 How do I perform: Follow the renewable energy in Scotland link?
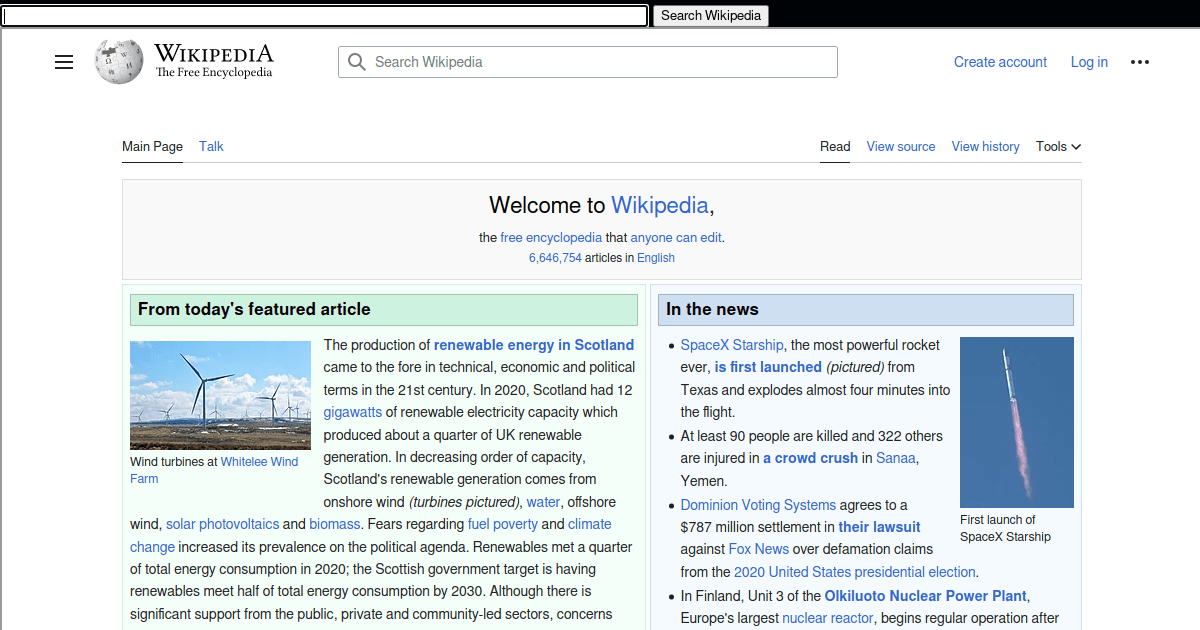533,345
